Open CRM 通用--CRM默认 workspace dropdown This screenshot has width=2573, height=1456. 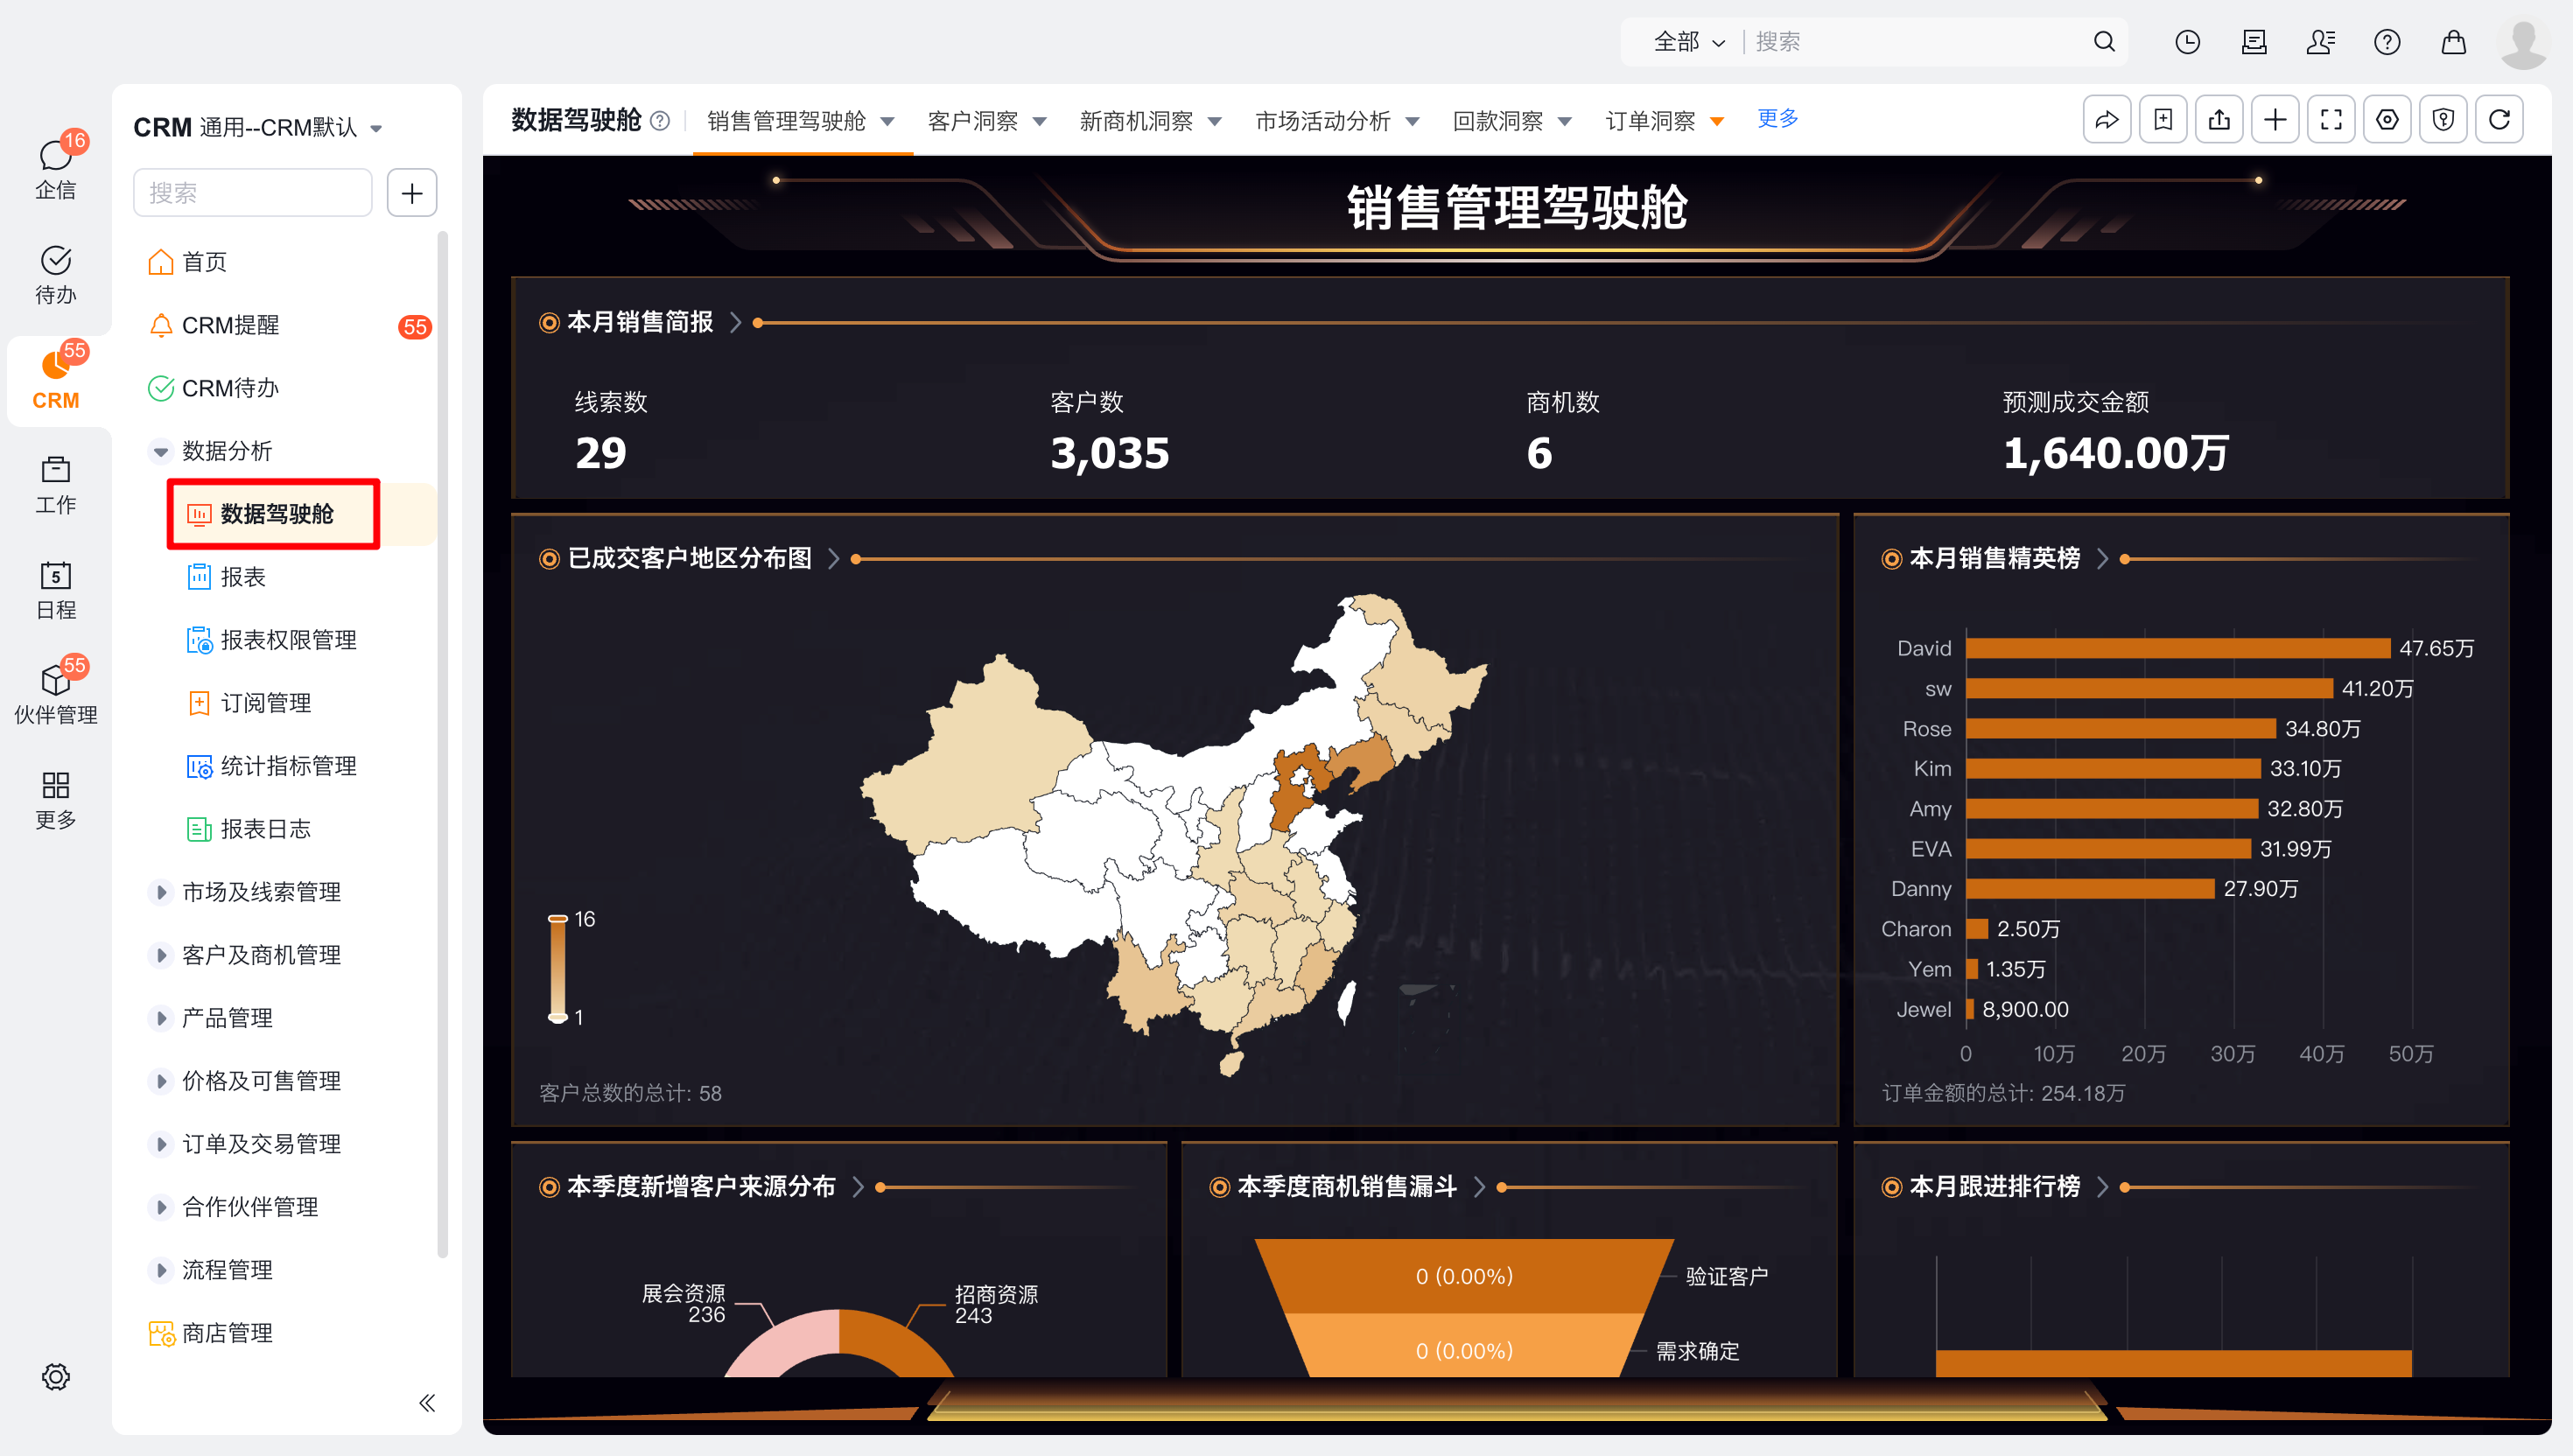pyautogui.click(x=376, y=129)
